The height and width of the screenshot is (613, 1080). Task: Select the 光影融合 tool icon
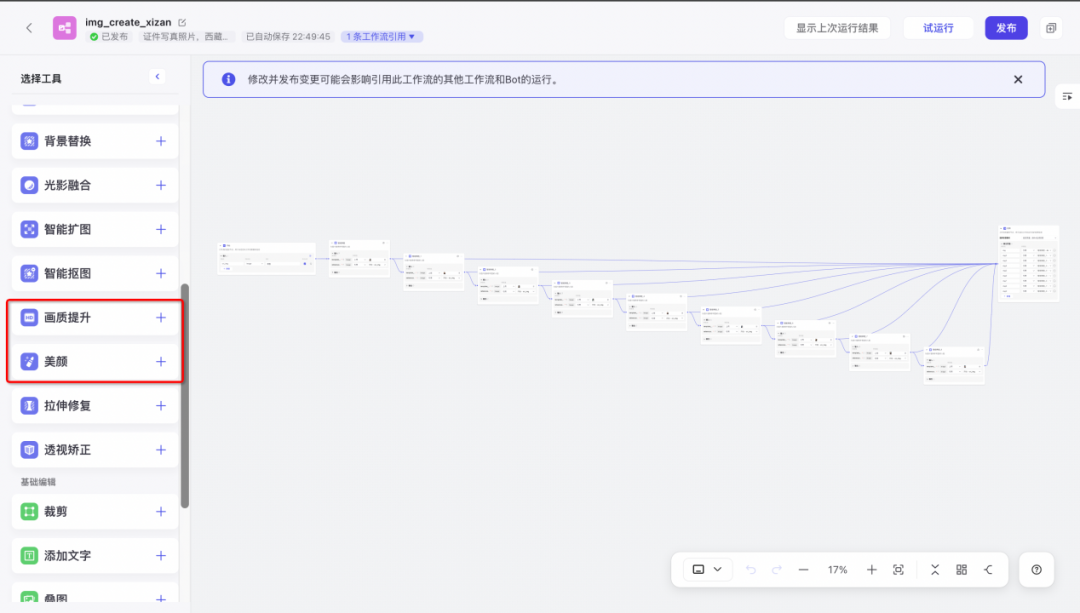tap(29, 185)
